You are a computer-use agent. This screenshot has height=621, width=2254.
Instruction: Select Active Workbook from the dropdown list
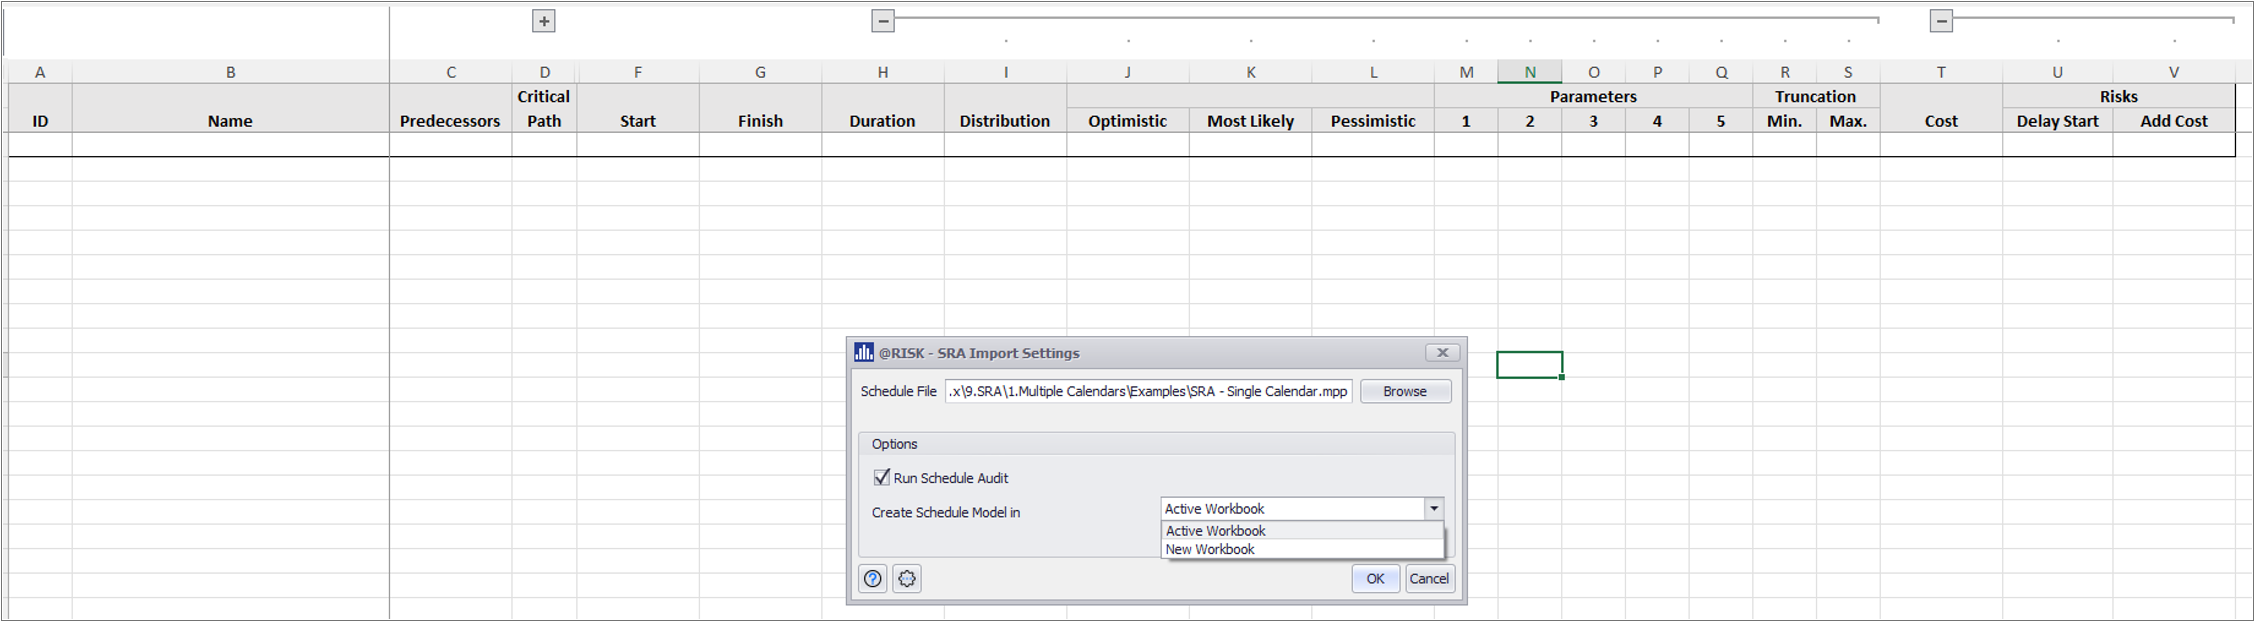(x=1216, y=531)
